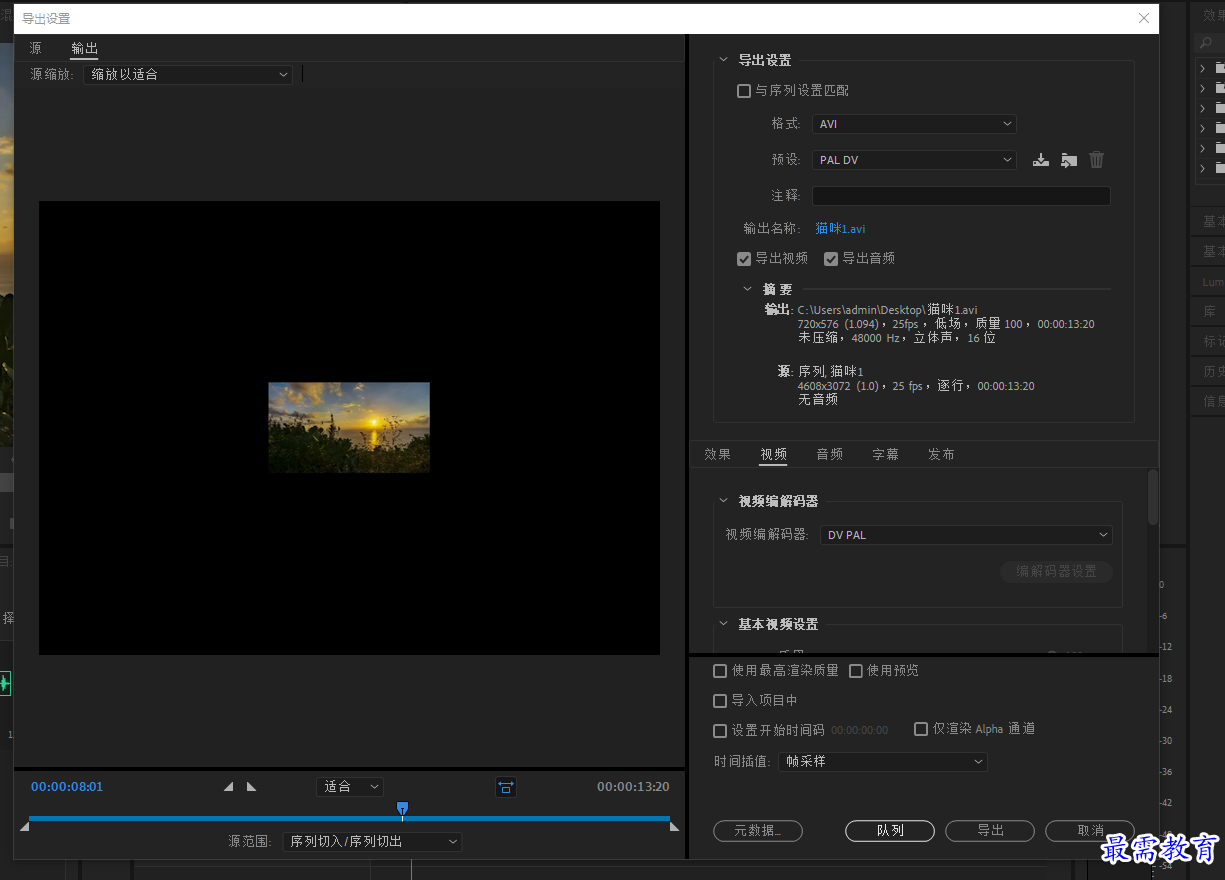Click the set out point triangle
This screenshot has height=880, width=1225.
[x=251, y=787]
